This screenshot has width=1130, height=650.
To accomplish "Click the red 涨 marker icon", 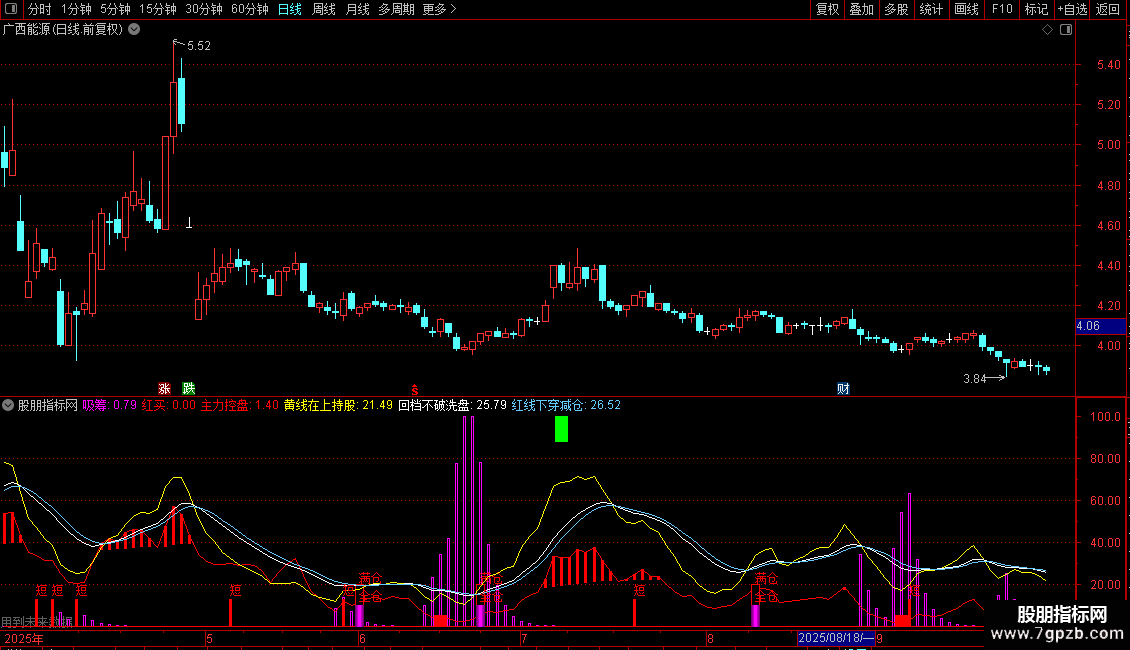I will tap(164, 388).
